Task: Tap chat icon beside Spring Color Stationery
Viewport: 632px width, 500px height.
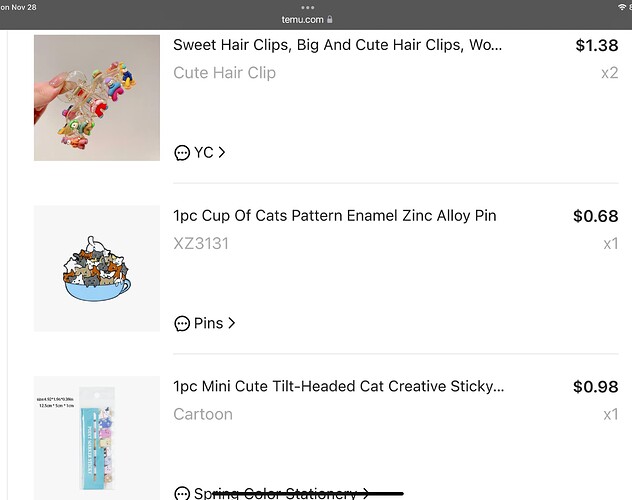Action: pos(182,494)
